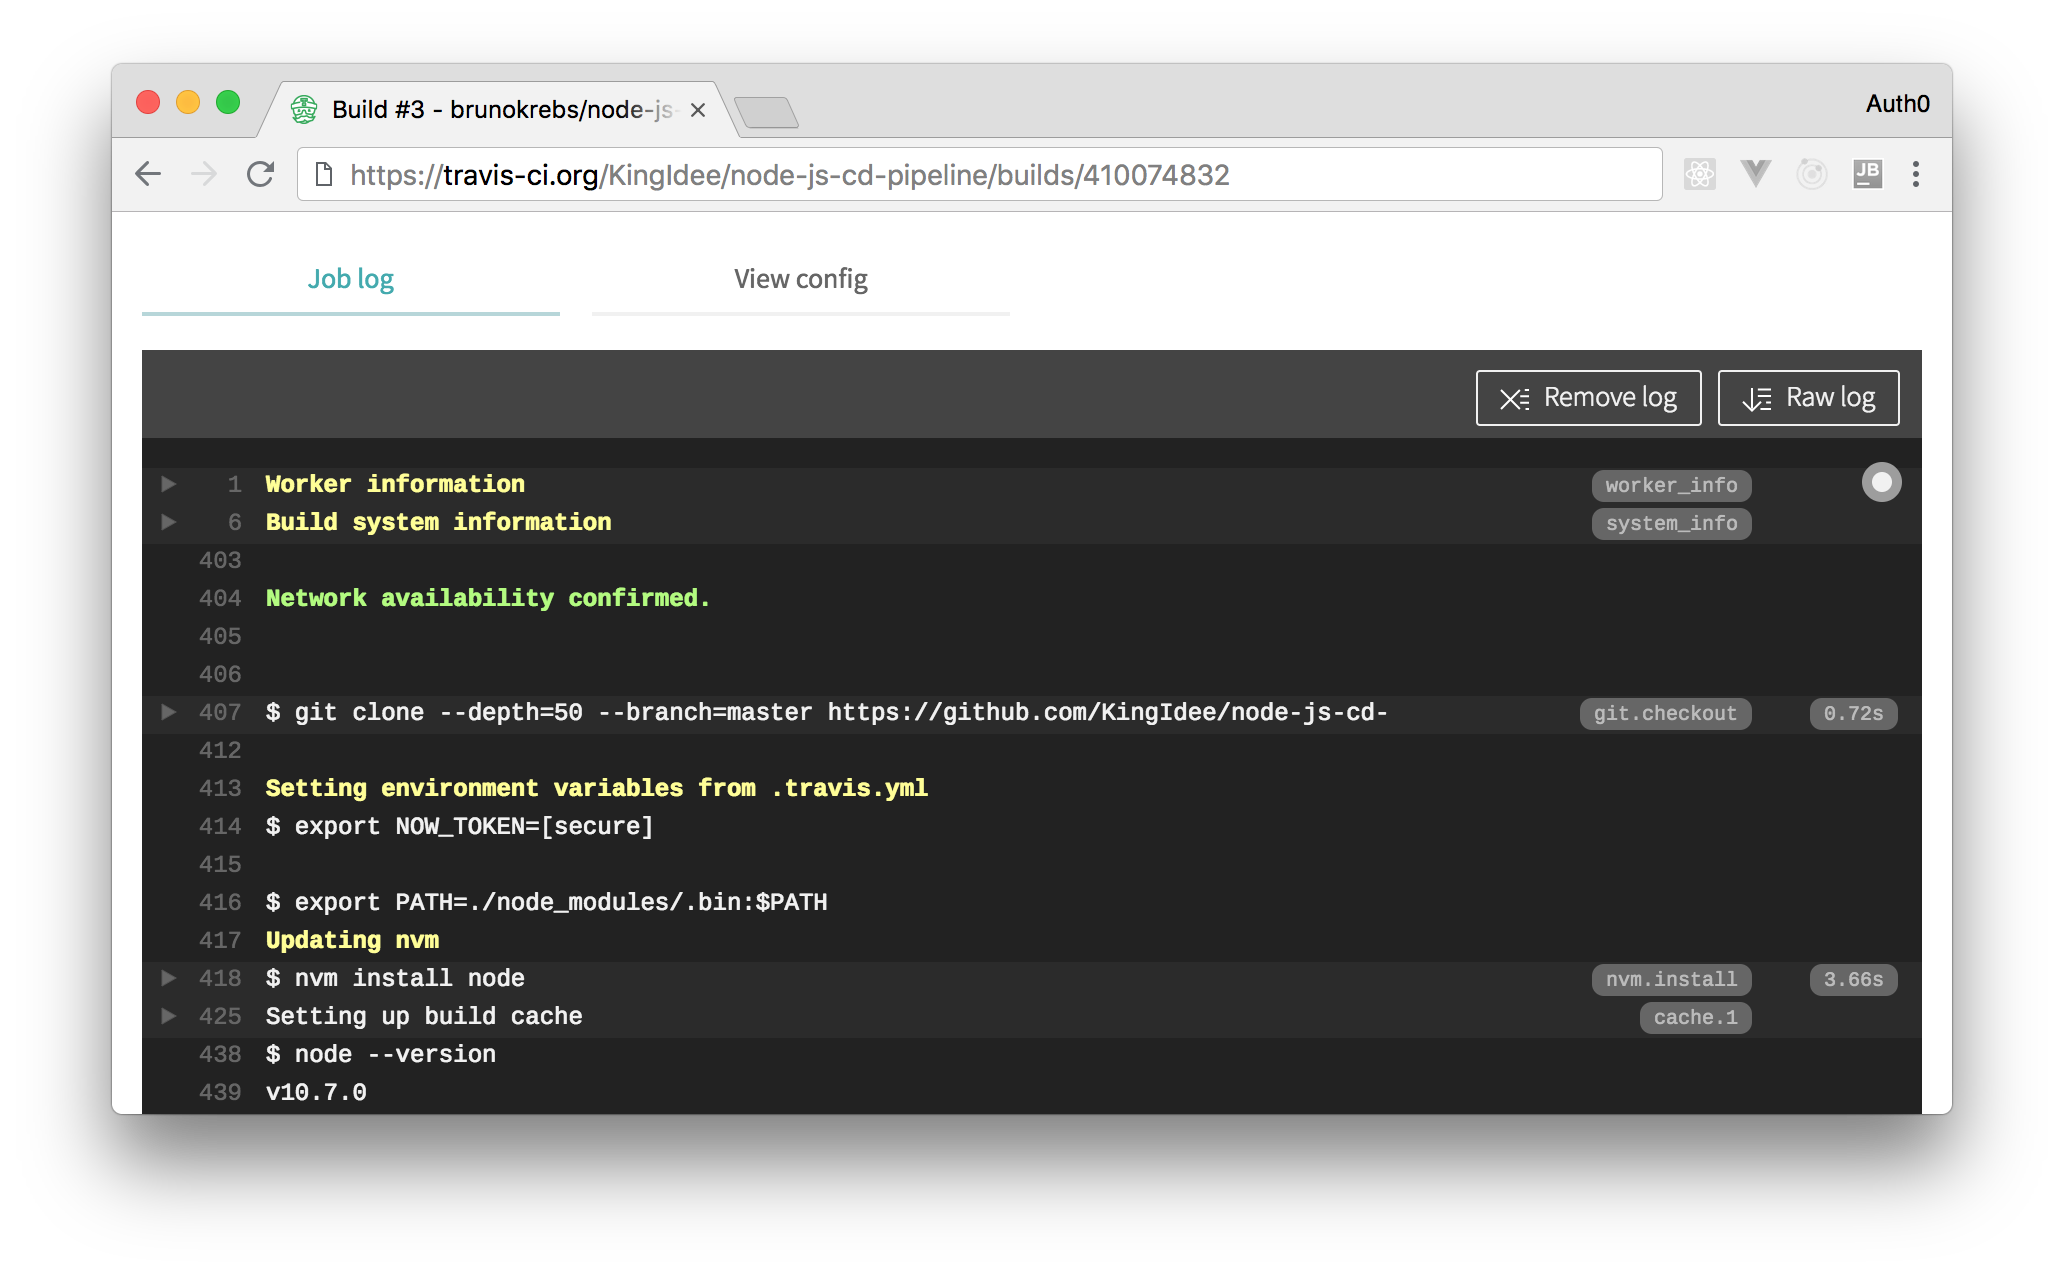Click the travis-ci.org URL address field
The width and height of the screenshot is (2064, 1274).
click(x=900, y=175)
